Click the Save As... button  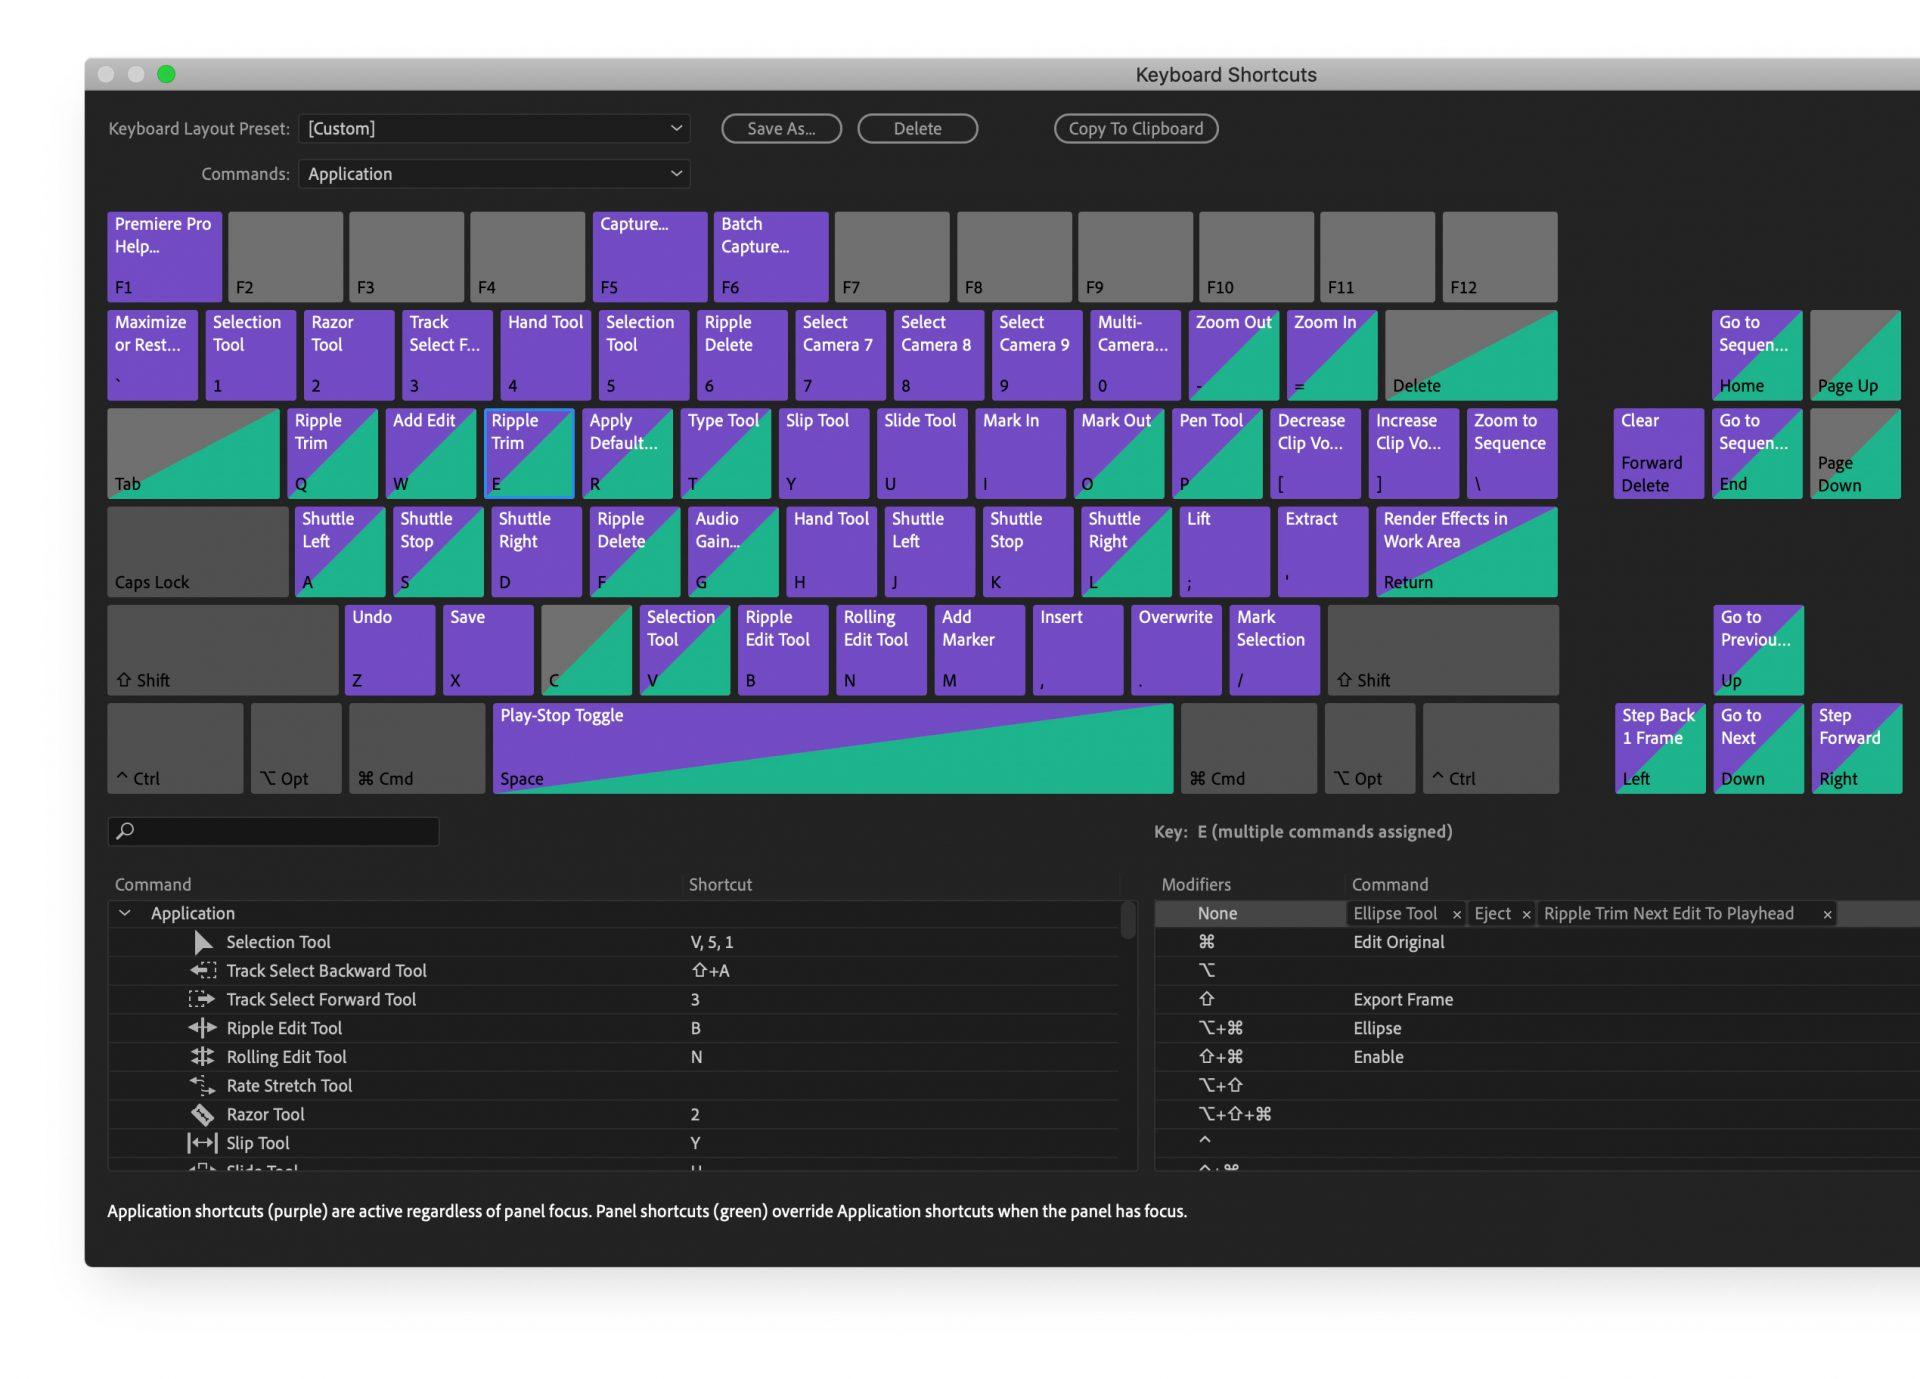coord(781,128)
